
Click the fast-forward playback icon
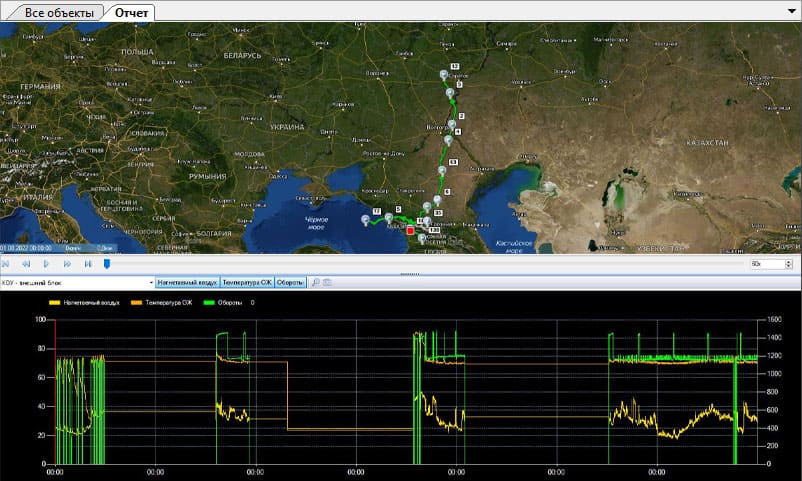tap(67, 264)
